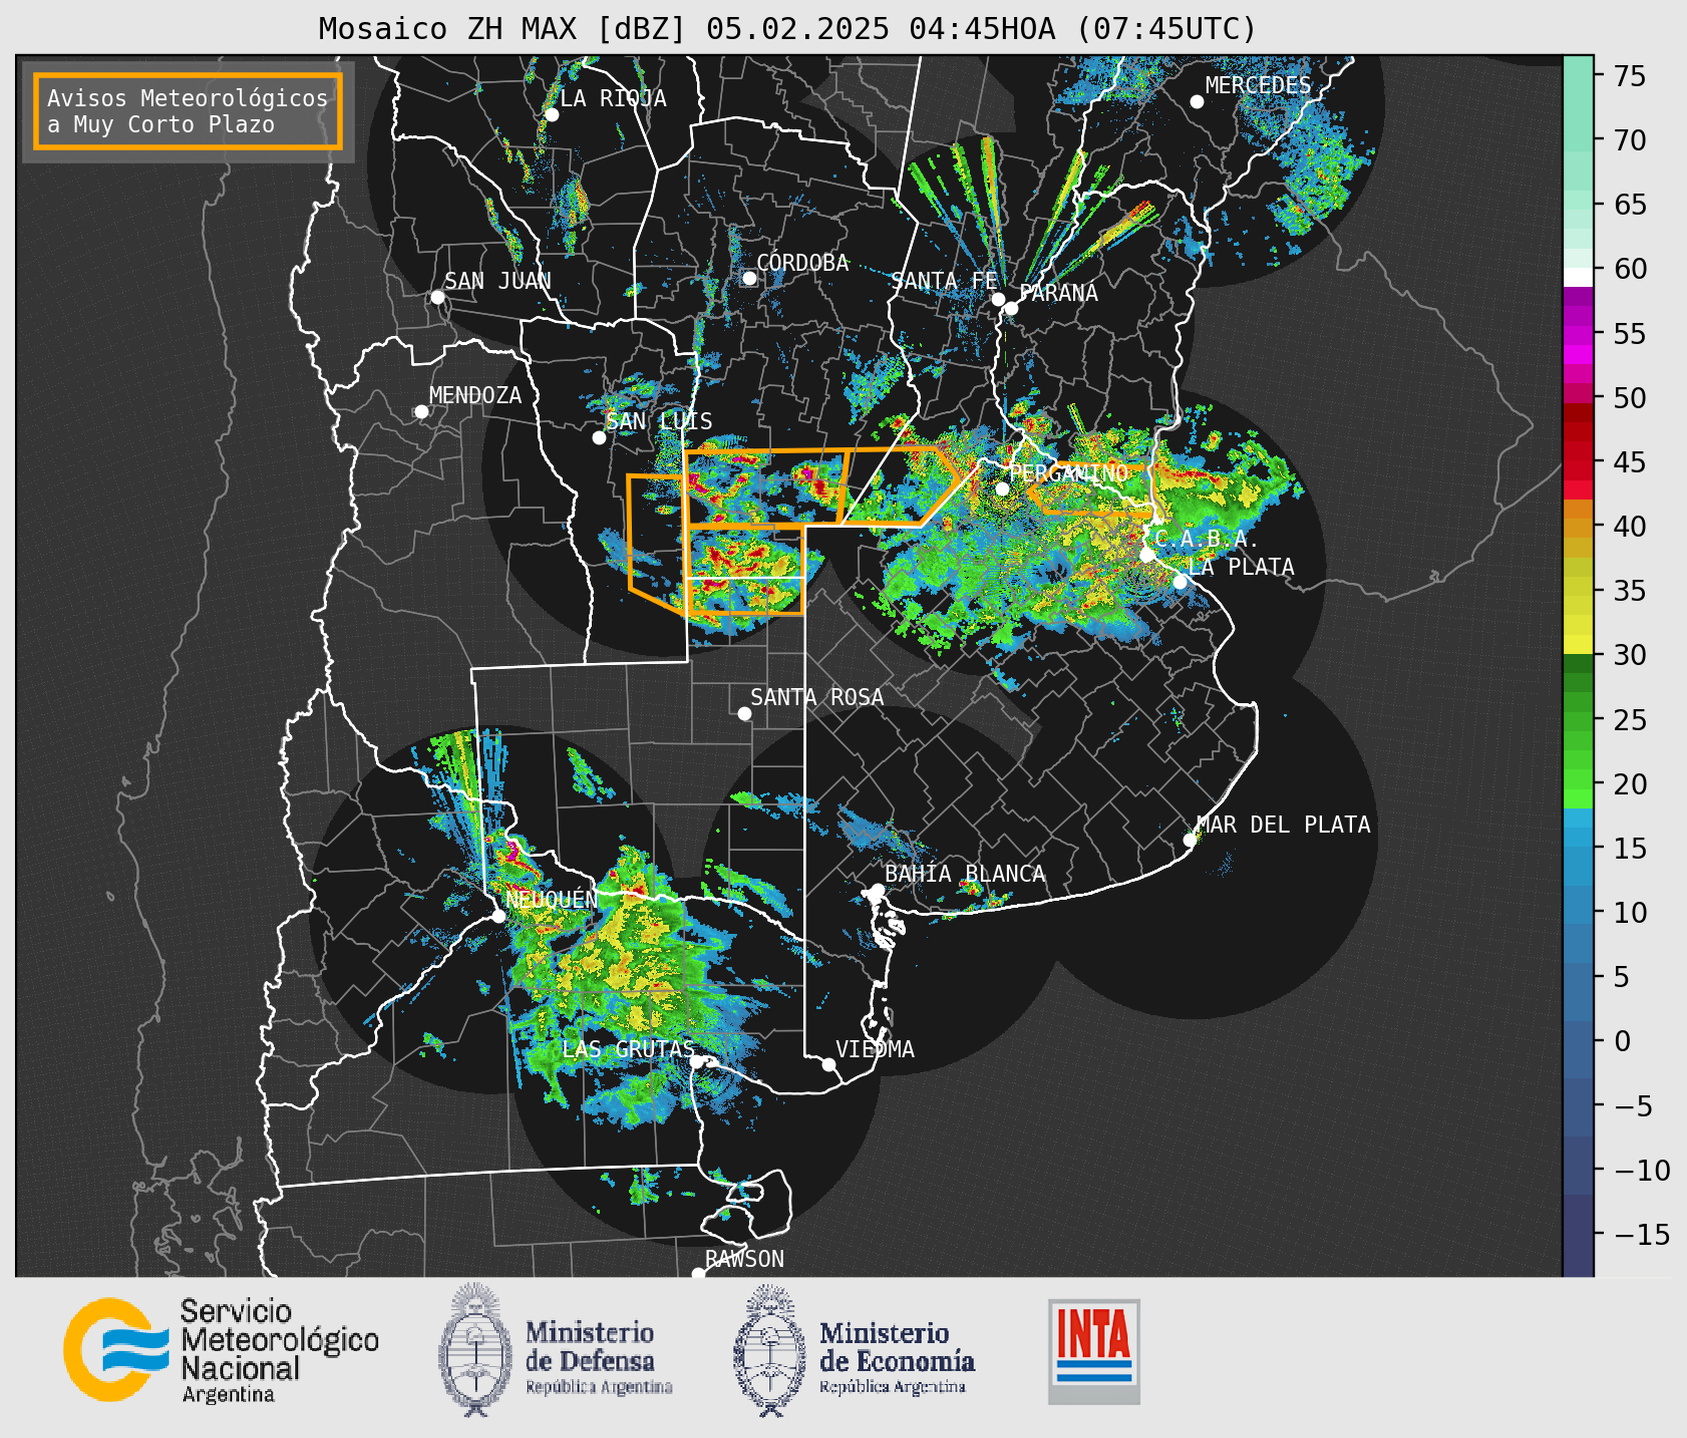Click the Avisos Meteorológicos a Muy Corto Plazo legend box

point(188,111)
